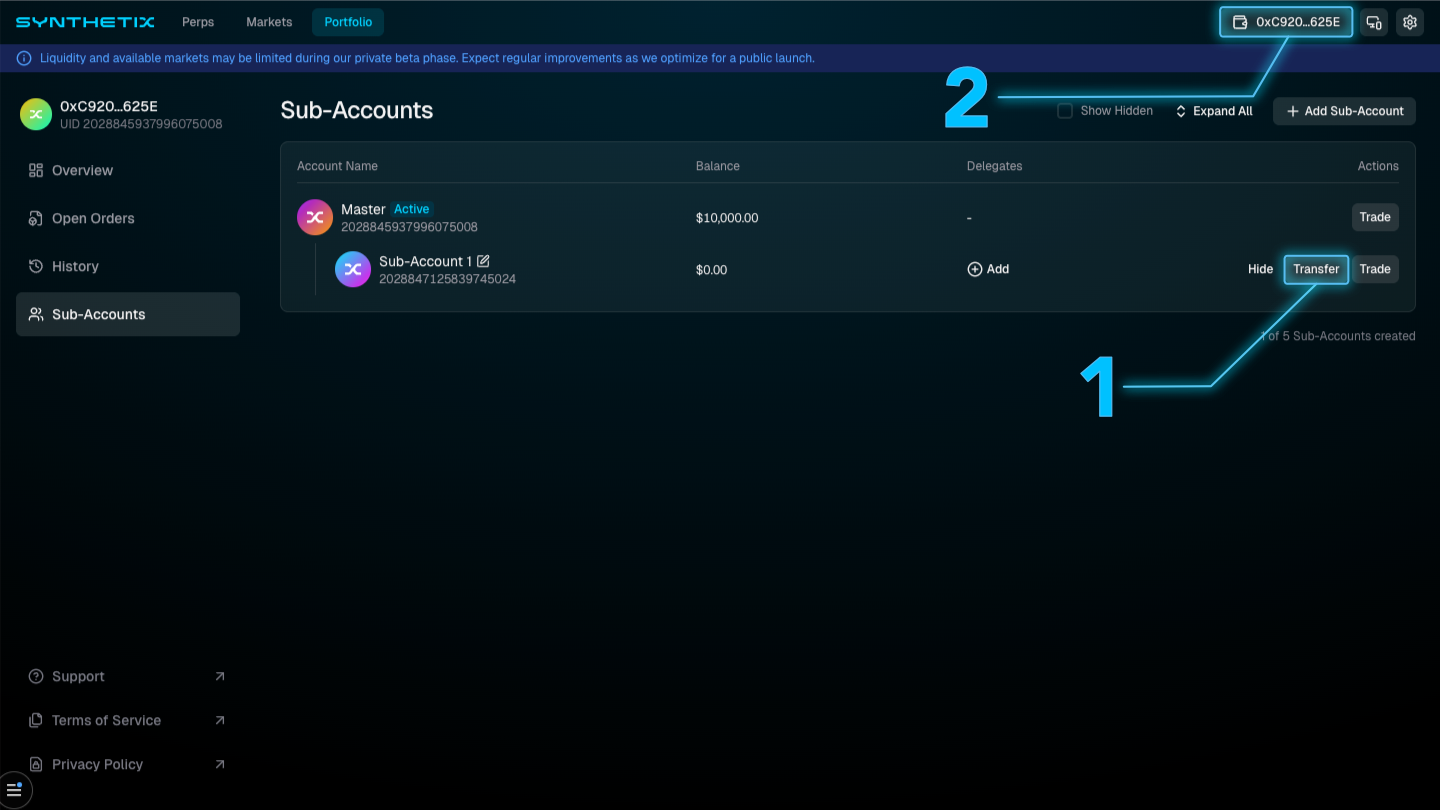Enable the Show Hidden checkbox
The width and height of the screenshot is (1440, 810).
coord(1065,110)
